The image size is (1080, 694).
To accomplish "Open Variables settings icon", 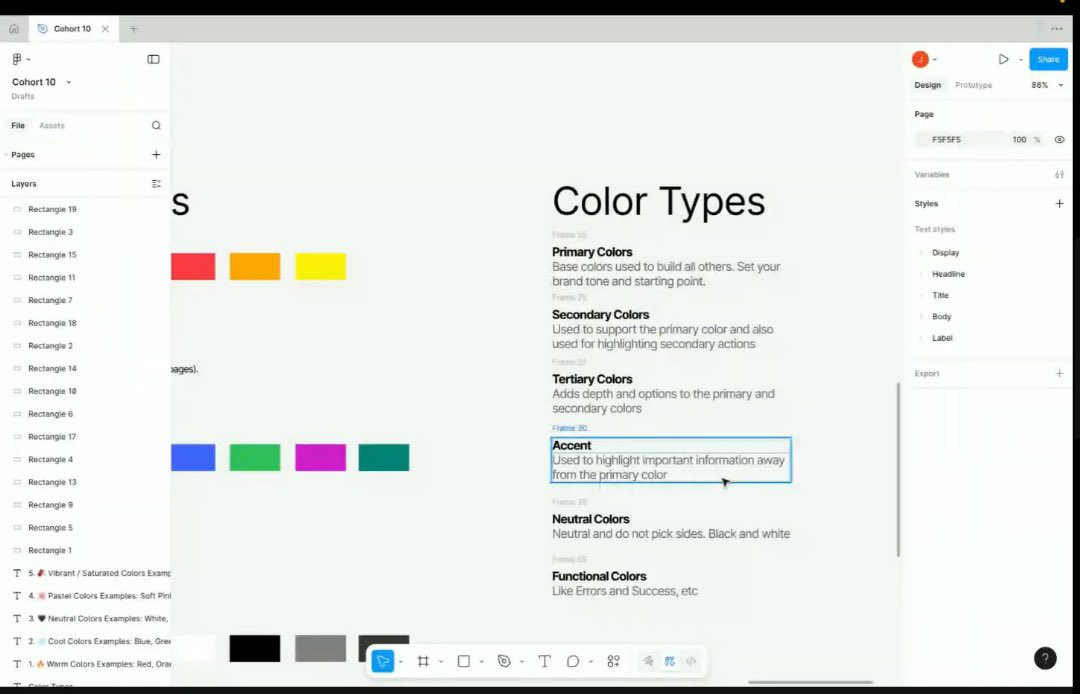I will (1059, 175).
